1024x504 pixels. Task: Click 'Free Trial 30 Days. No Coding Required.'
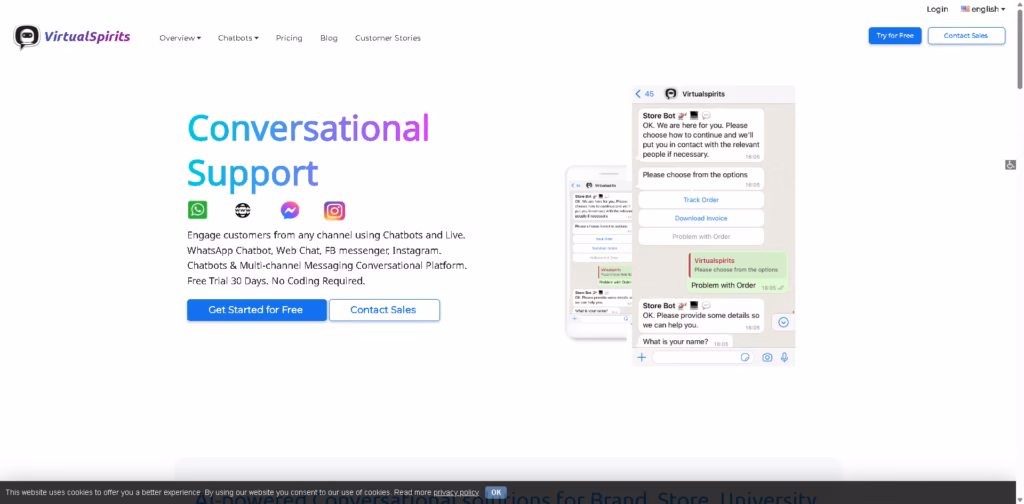[276, 281]
